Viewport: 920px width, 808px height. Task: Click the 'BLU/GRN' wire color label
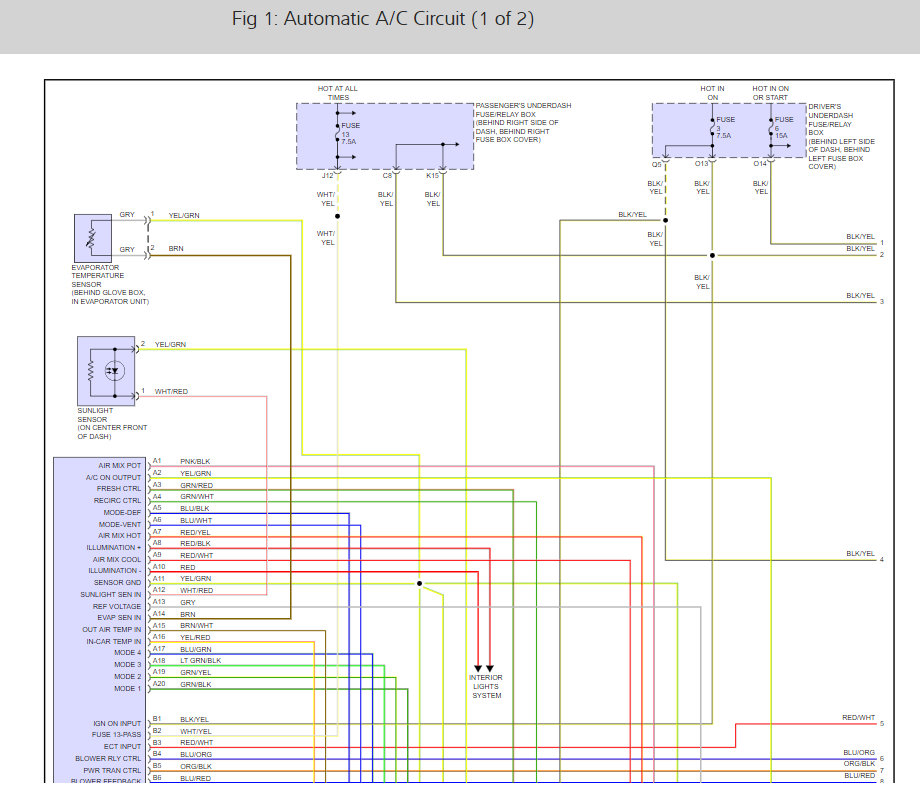(196, 650)
